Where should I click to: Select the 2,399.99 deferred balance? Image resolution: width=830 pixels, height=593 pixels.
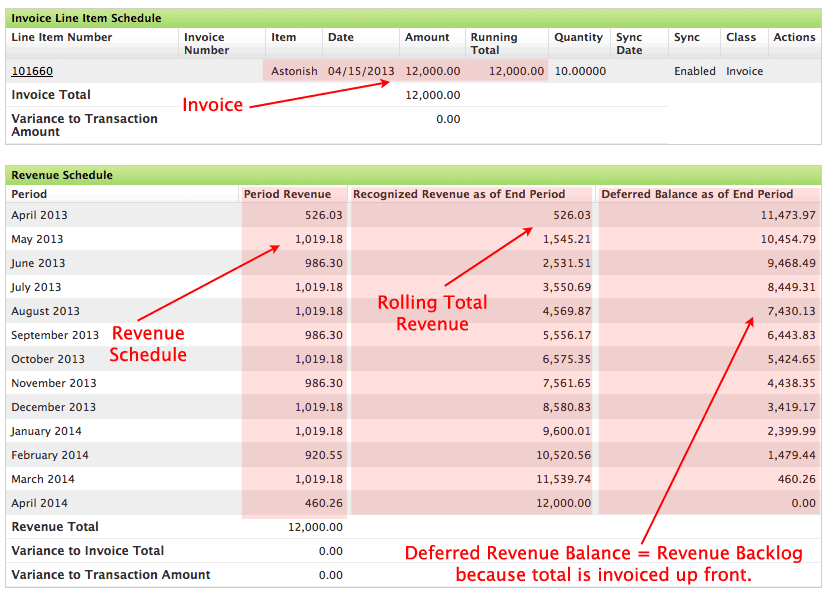[791, 431]
